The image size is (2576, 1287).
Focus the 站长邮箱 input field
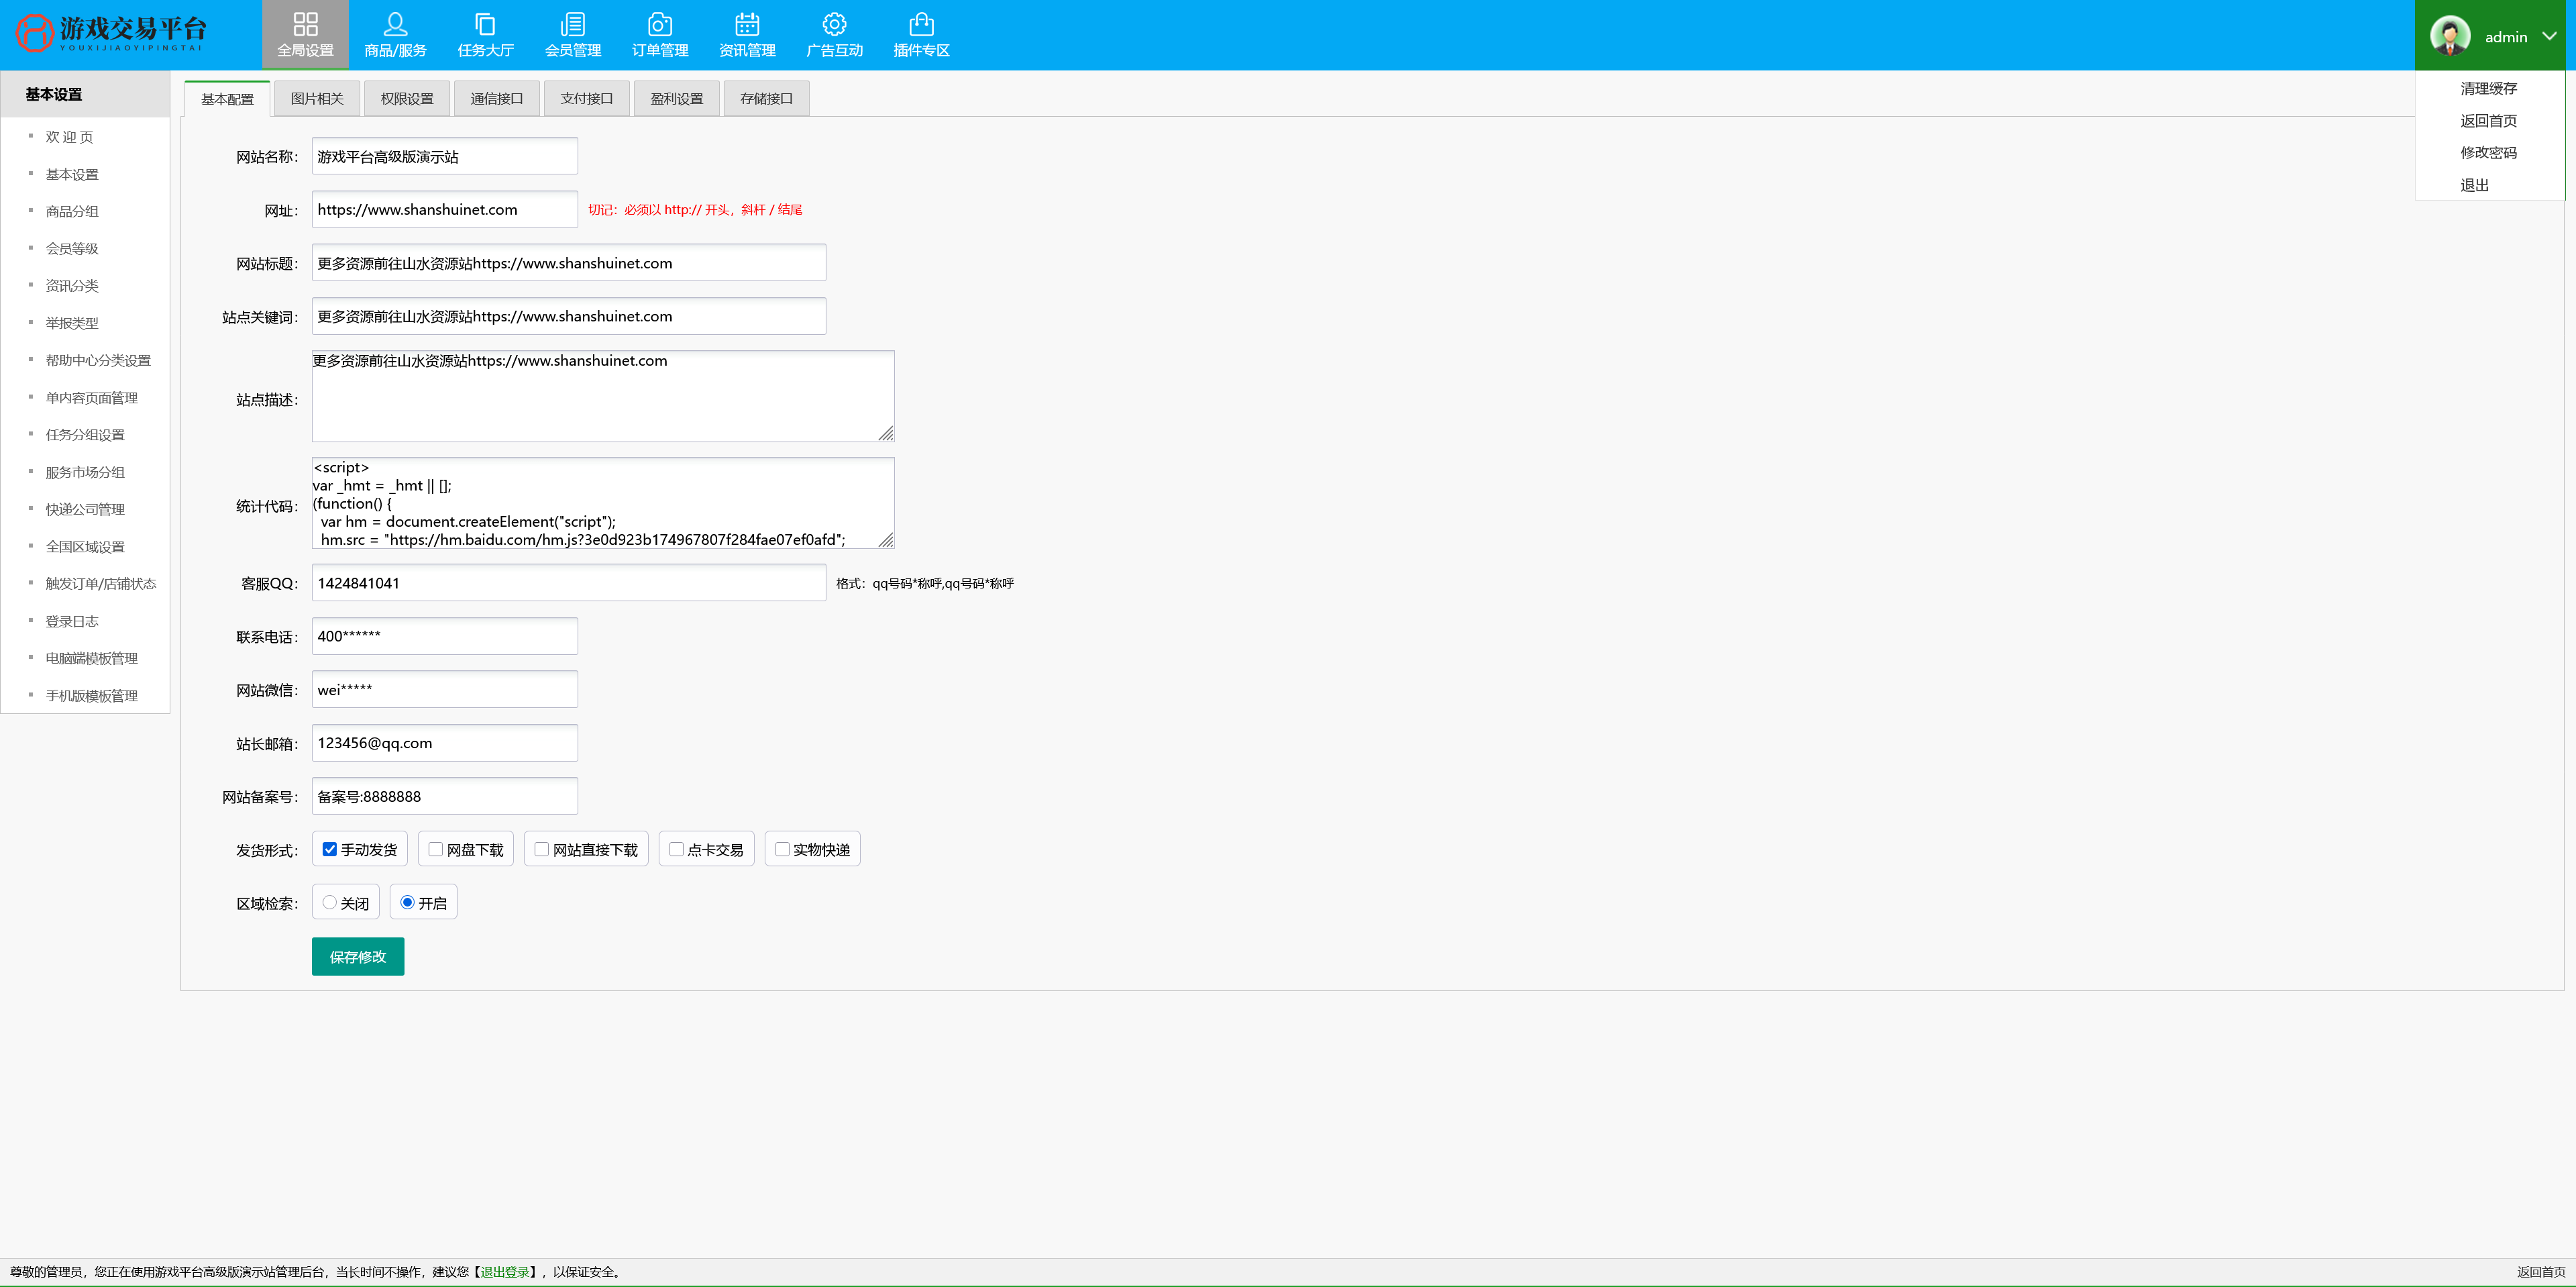(x=445, y=743)
